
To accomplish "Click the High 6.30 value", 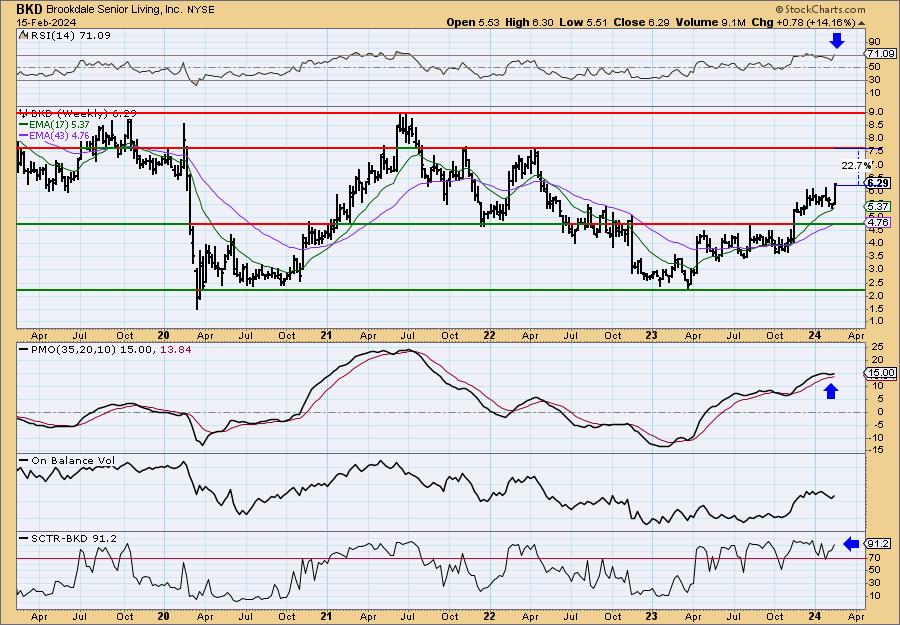I will coord(529,22).
